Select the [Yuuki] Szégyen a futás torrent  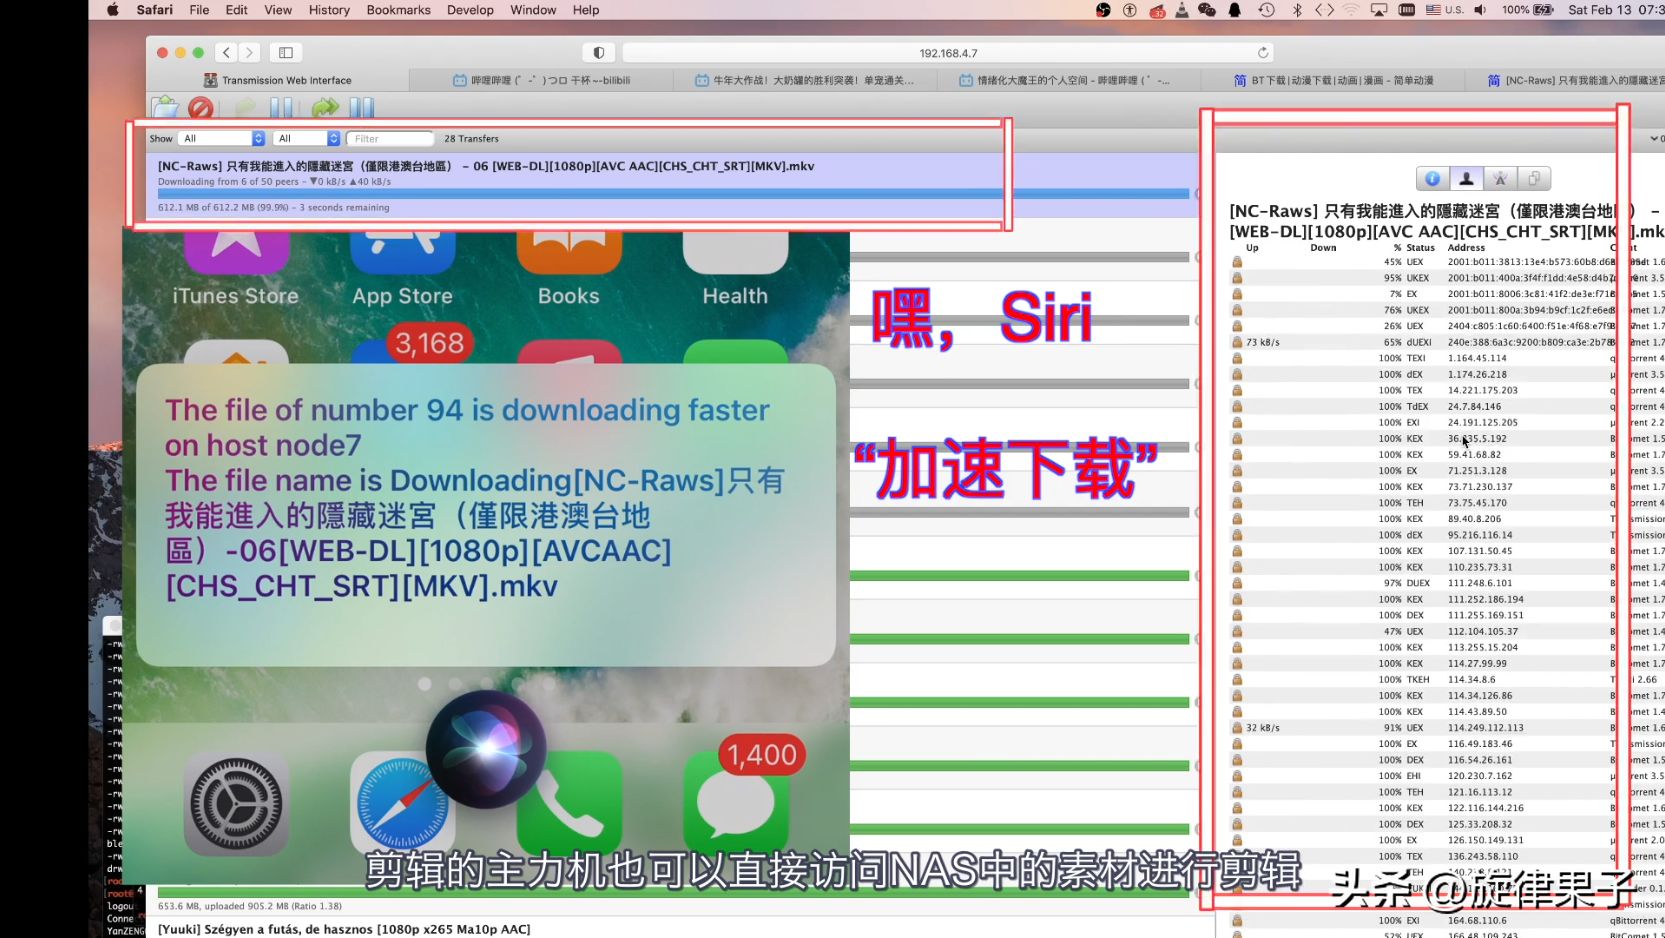pyautogui.click(x=344, y=929)
